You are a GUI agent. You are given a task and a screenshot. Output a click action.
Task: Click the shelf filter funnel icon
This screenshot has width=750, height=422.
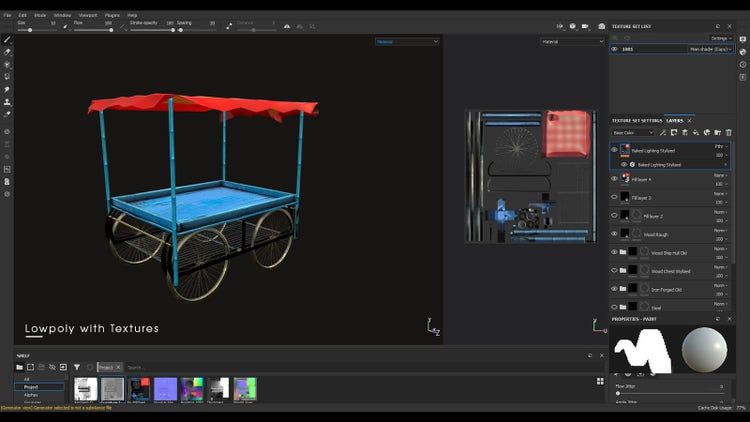[x=77, y=367]
